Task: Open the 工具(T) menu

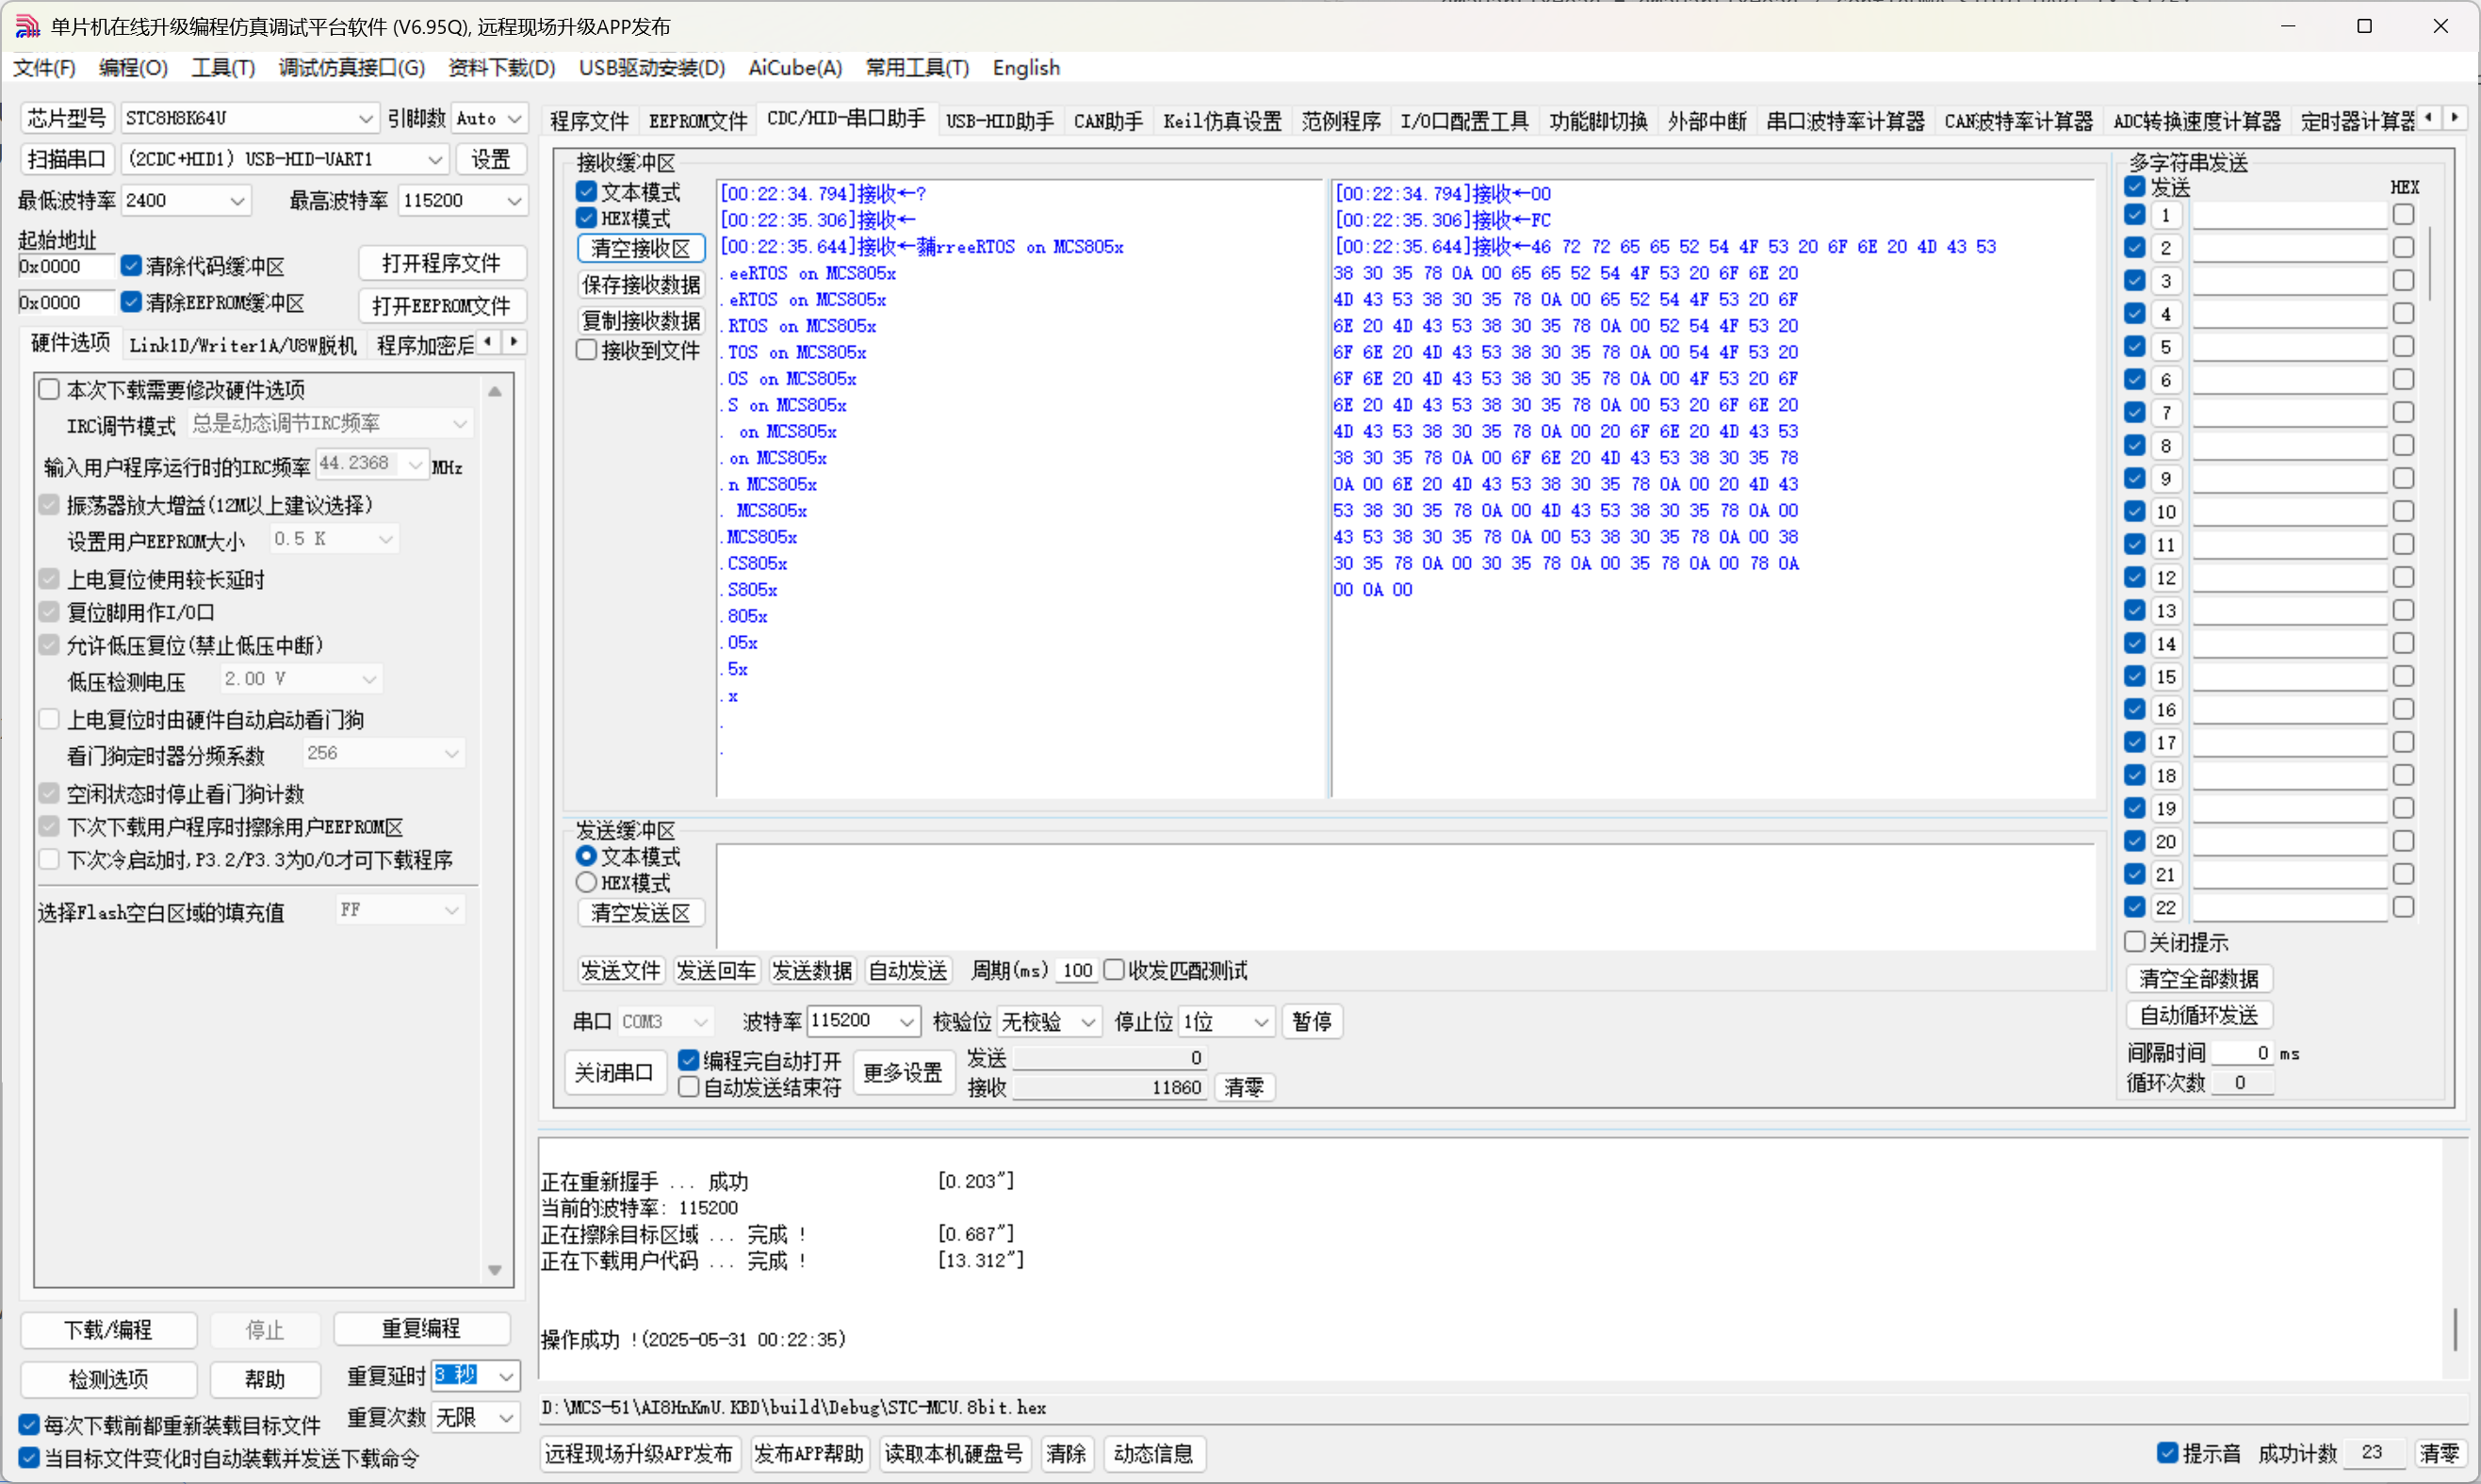Action: [223, 68]
